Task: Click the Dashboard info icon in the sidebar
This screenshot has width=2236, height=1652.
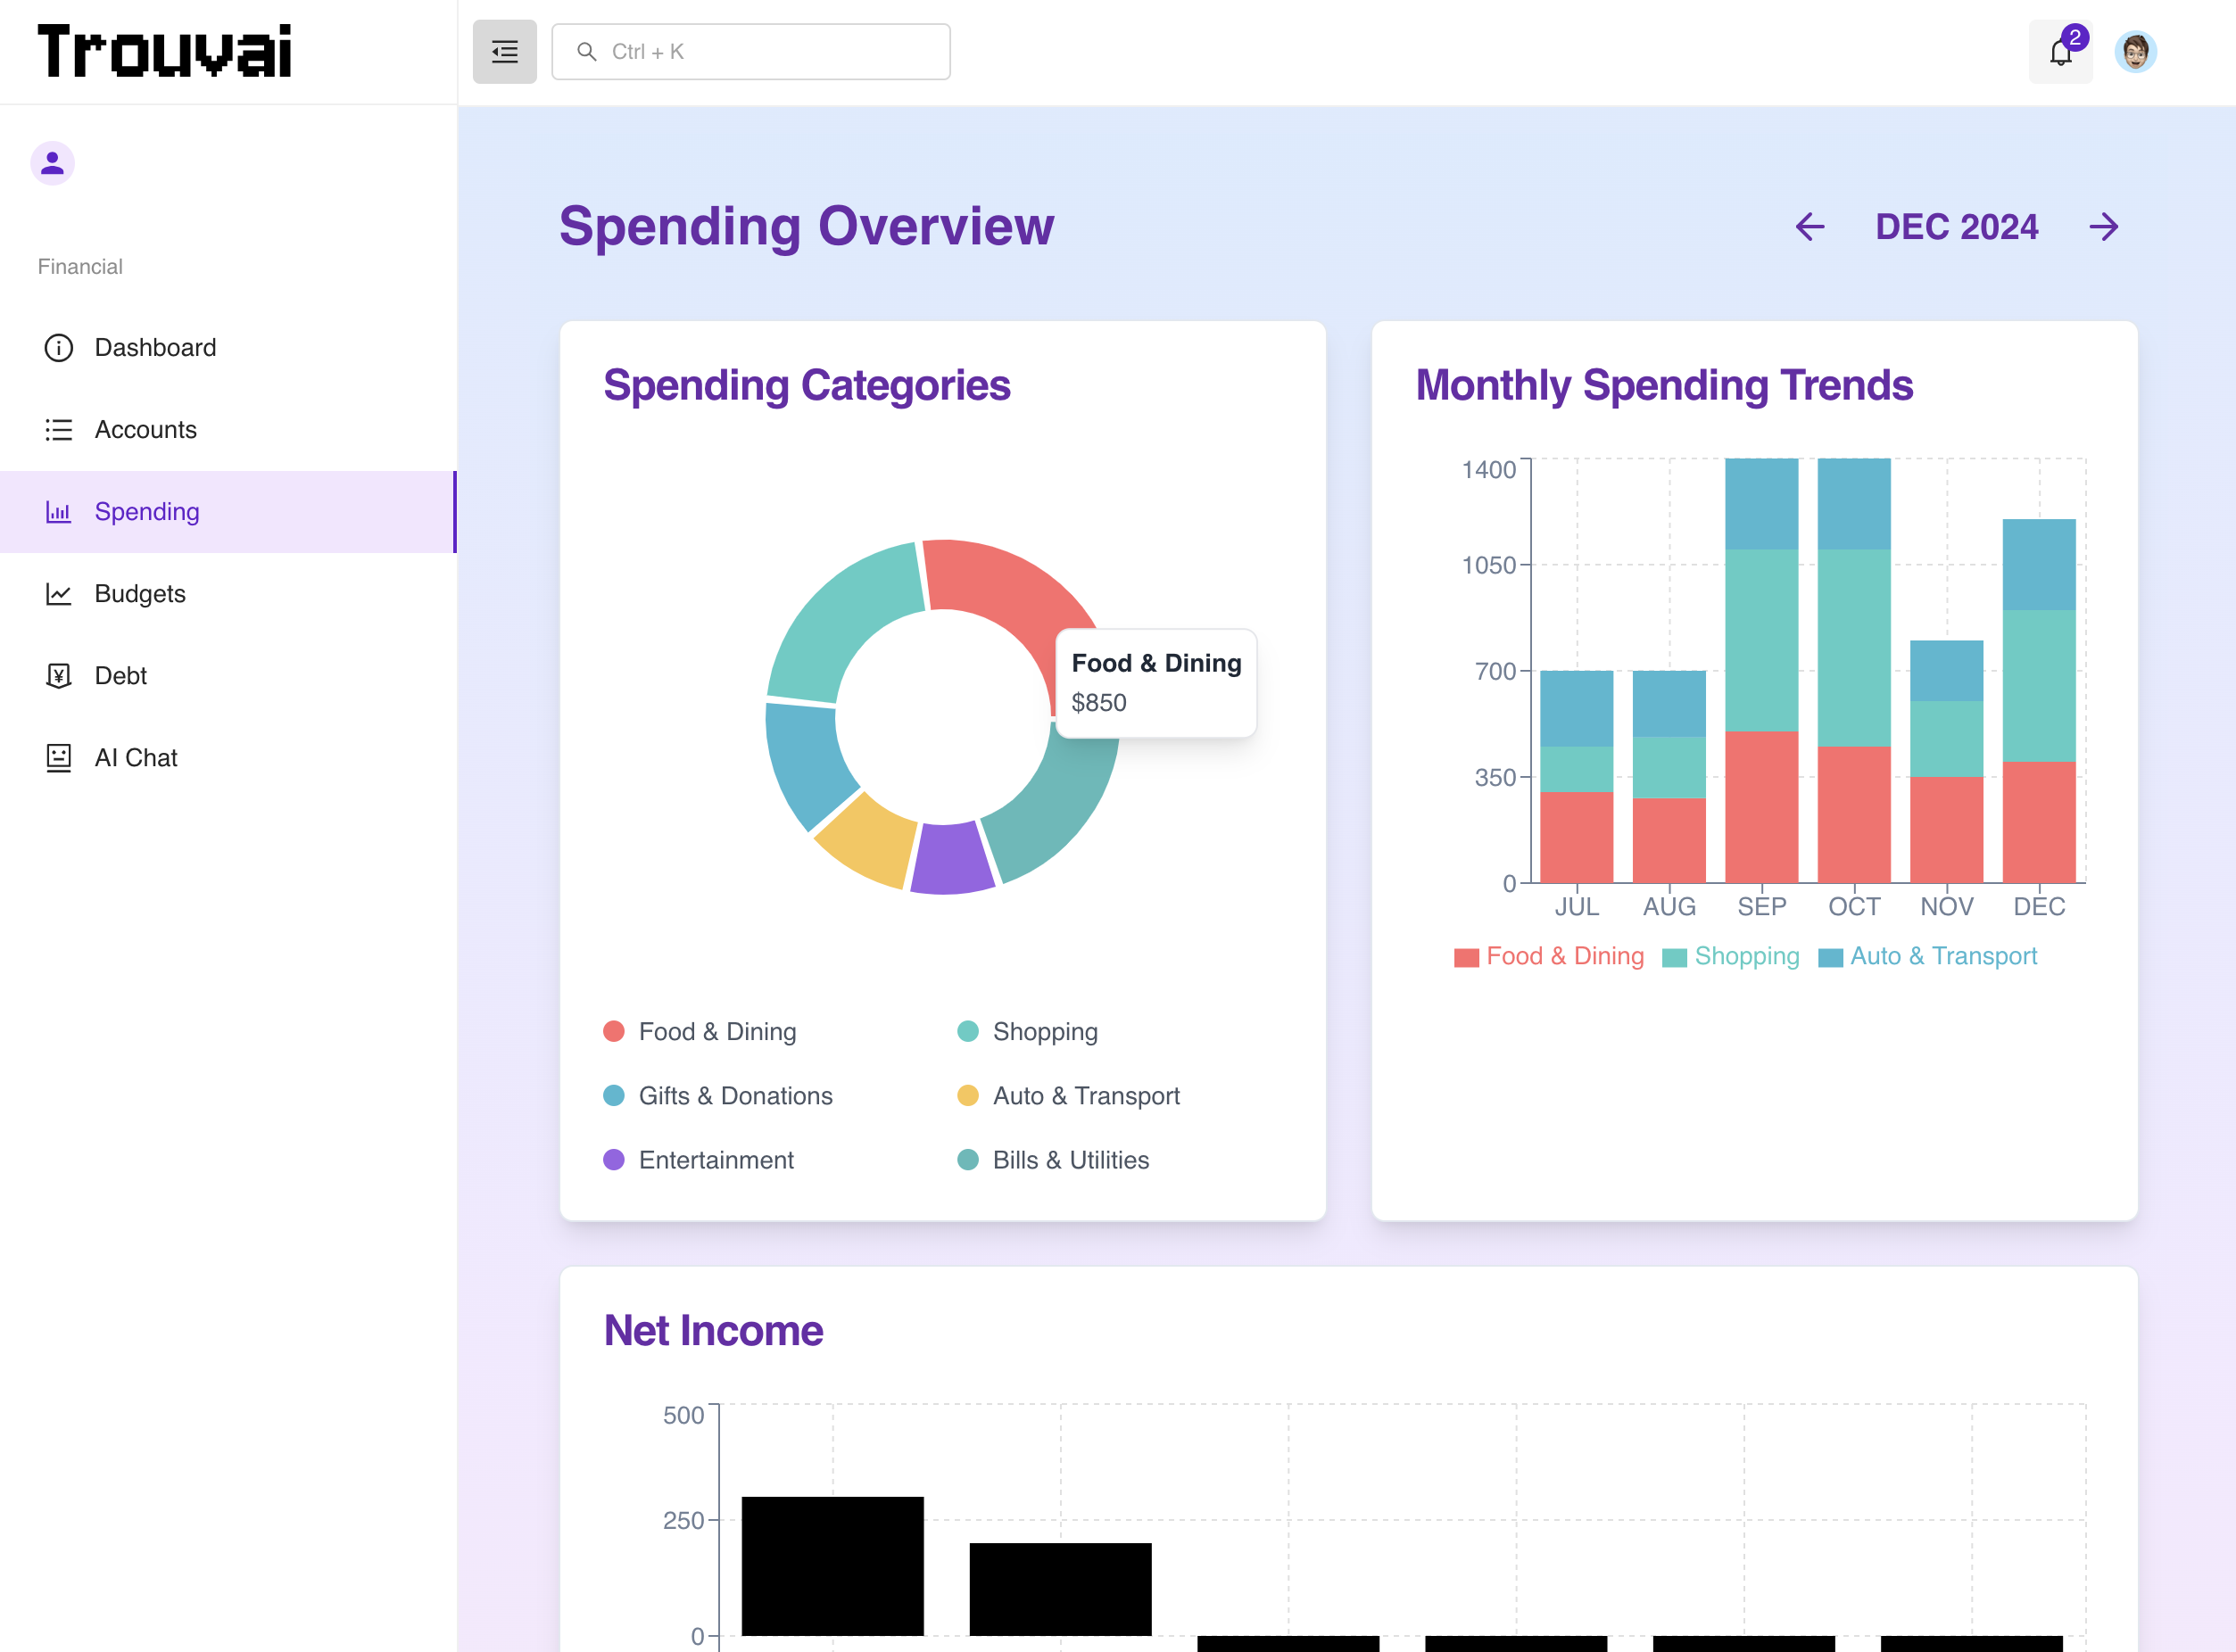Action: coord(59,348)
